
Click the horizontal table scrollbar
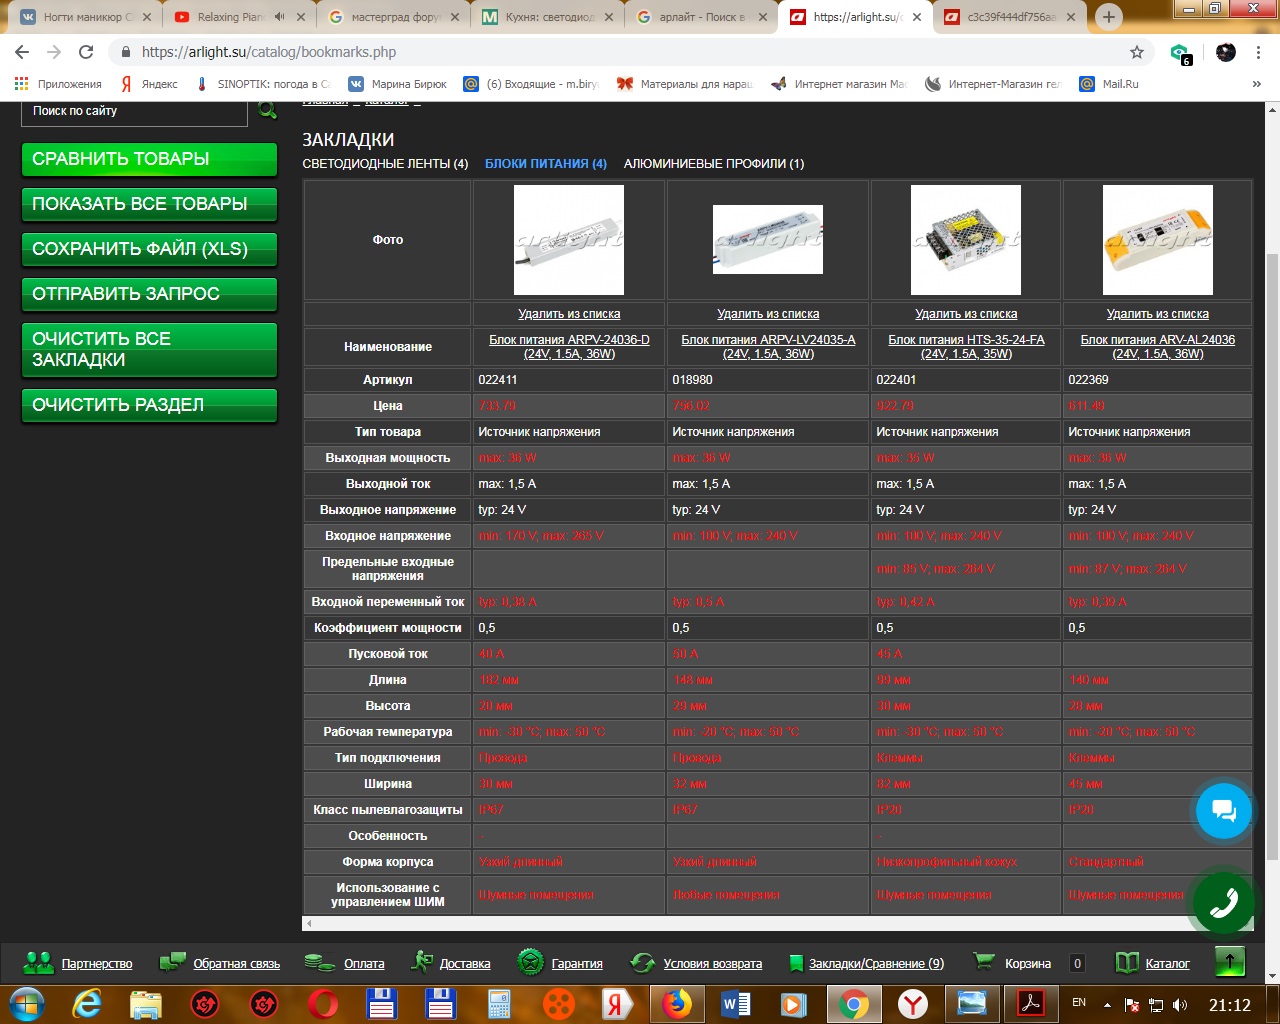(777, 923)
